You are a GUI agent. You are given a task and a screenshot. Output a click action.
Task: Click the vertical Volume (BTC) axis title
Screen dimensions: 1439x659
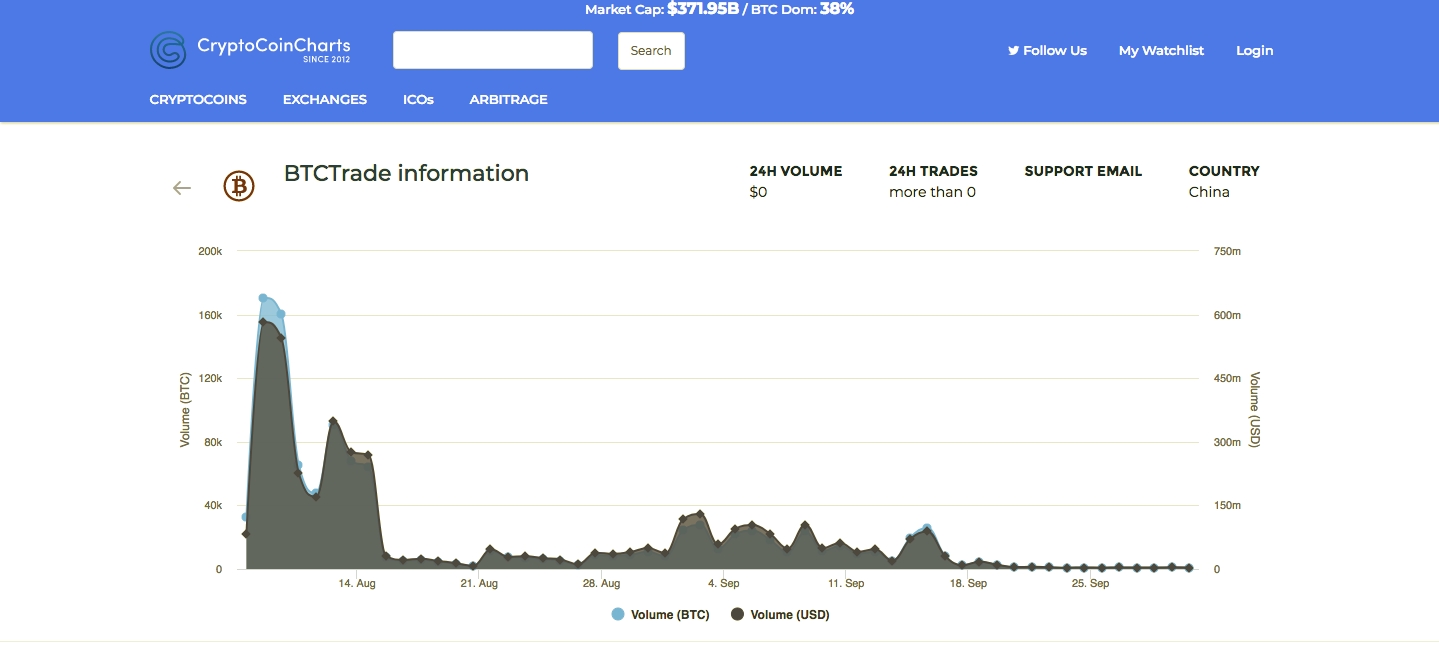point(185,410)
